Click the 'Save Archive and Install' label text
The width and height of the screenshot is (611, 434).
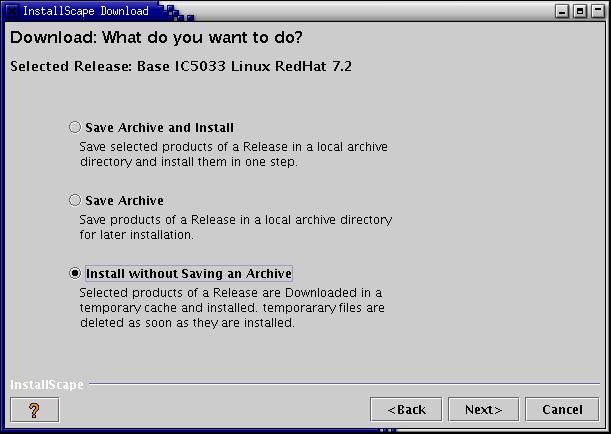(159, 128)
